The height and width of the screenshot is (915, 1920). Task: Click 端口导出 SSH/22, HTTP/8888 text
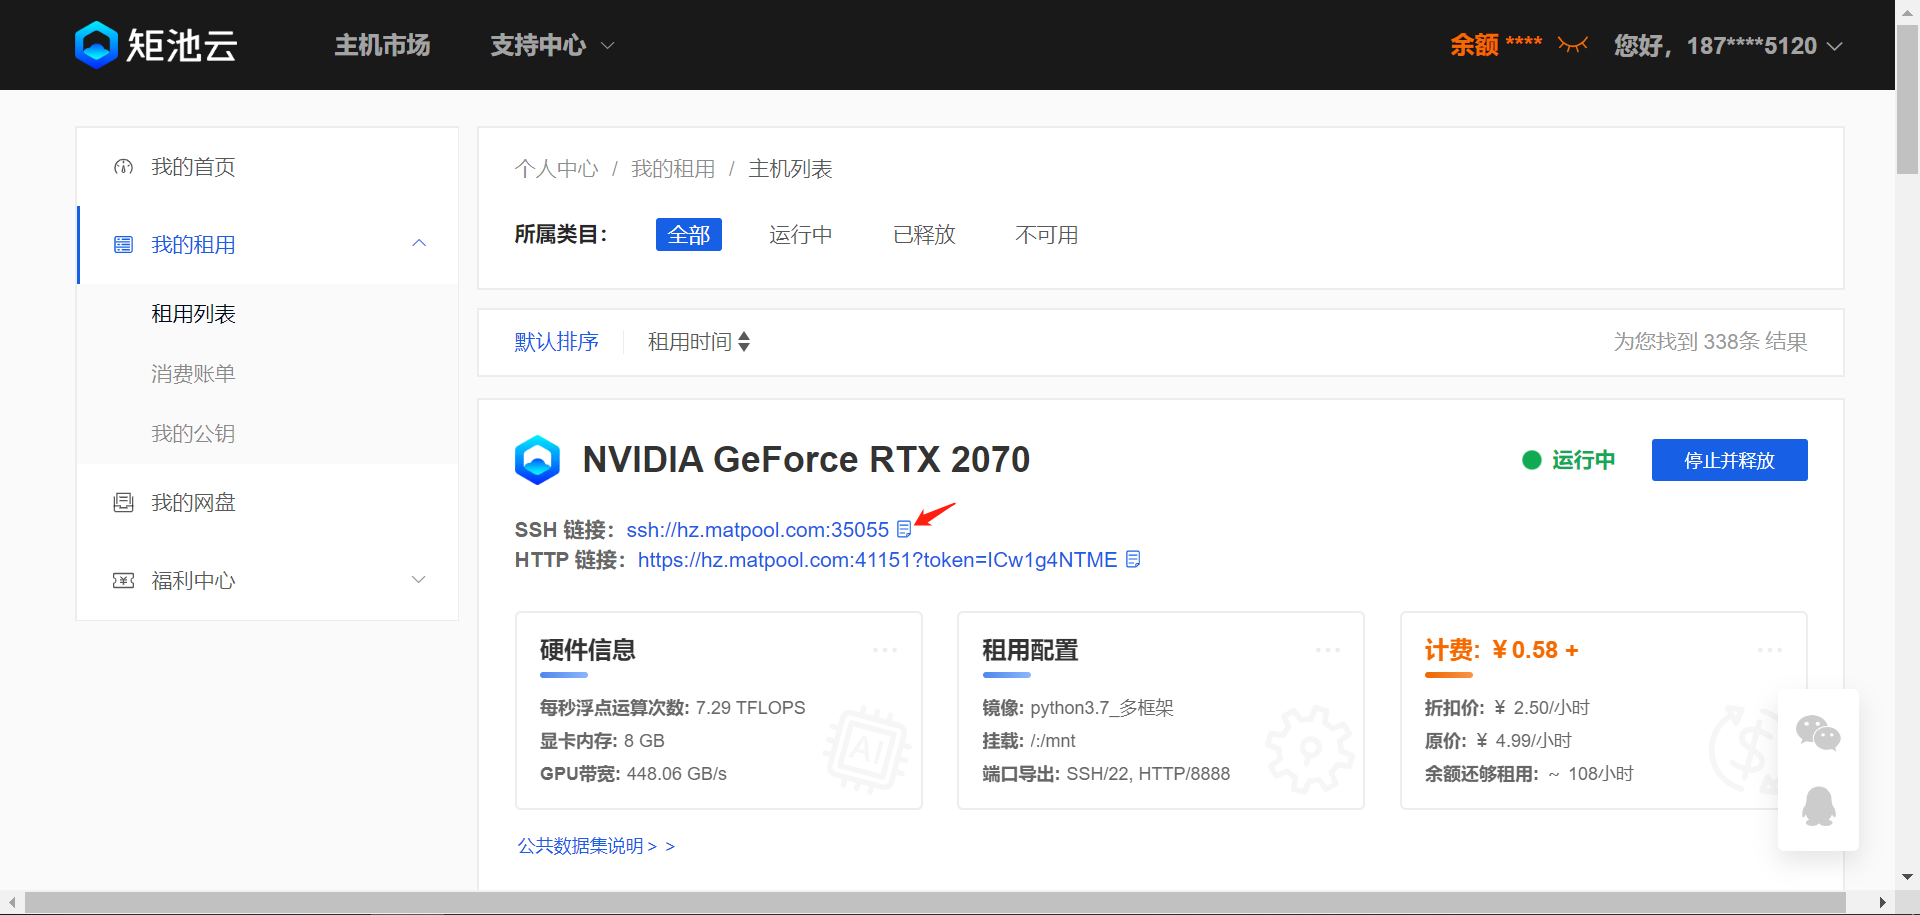coord(1106,774)
